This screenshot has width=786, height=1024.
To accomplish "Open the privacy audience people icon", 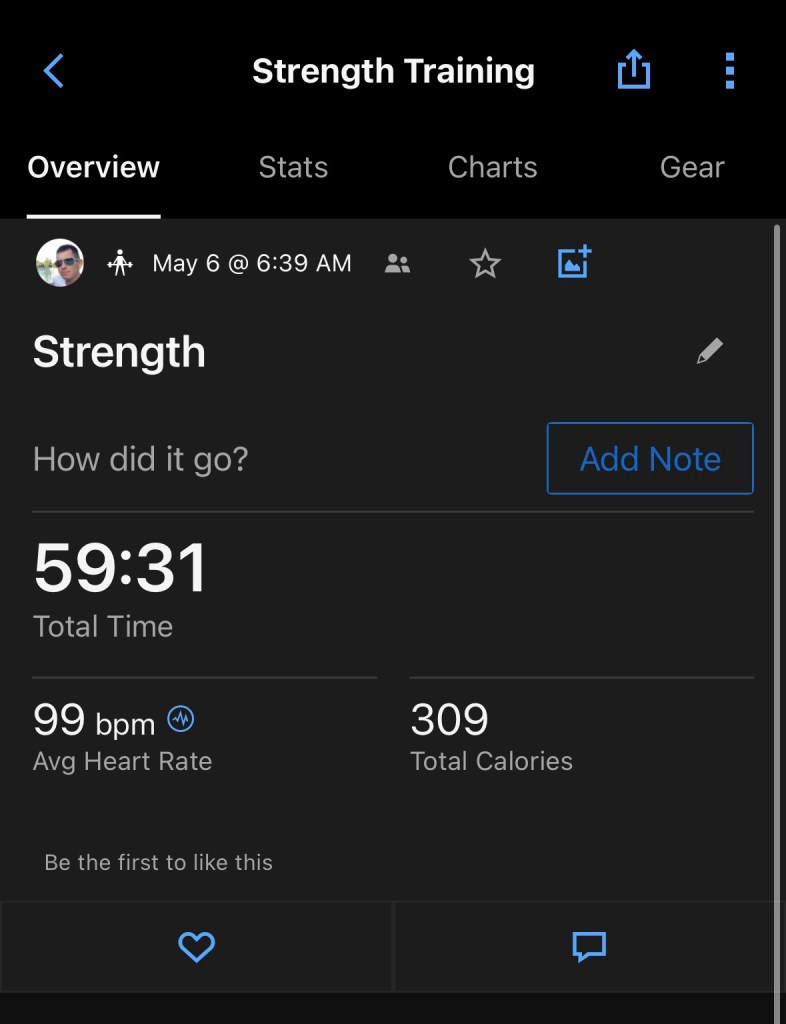I will click(397, 264).
